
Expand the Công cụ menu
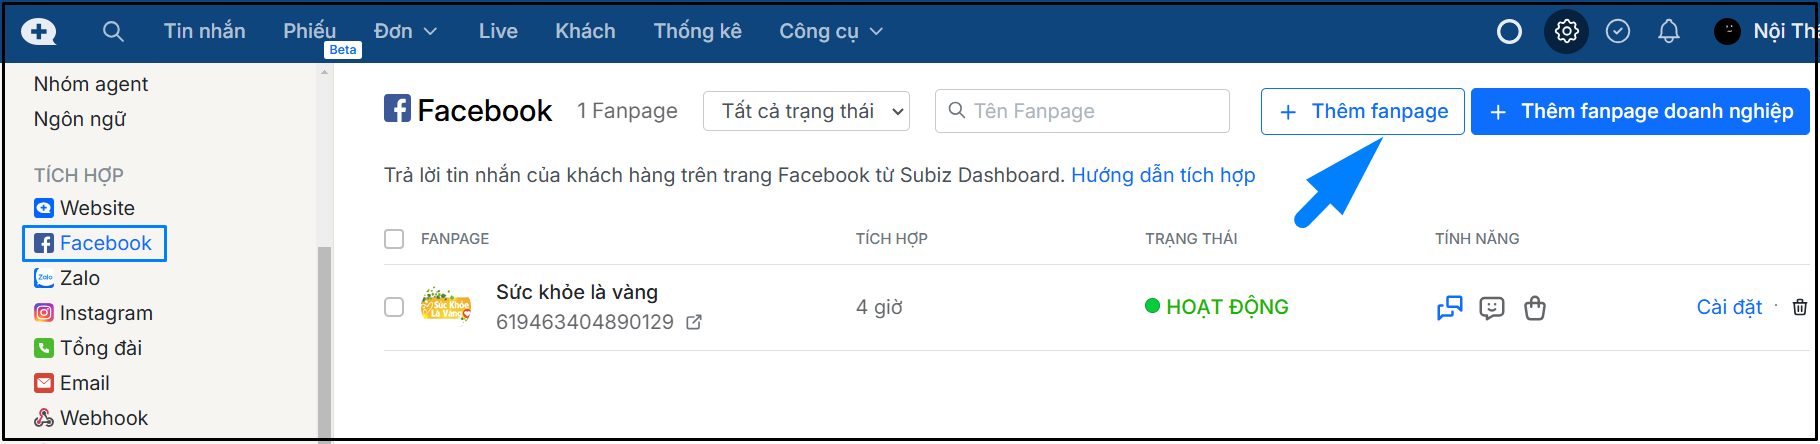[x=830, y=32]
